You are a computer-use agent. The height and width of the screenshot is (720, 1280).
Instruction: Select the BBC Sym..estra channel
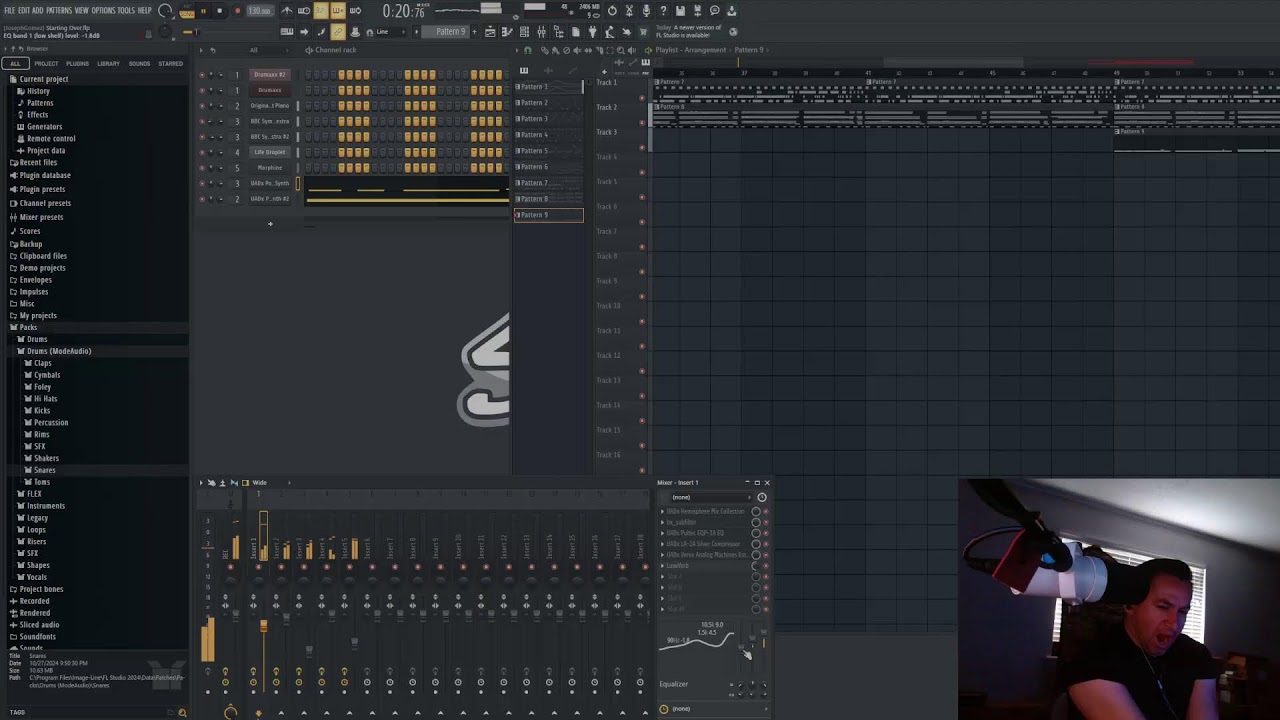click(269, 121)
